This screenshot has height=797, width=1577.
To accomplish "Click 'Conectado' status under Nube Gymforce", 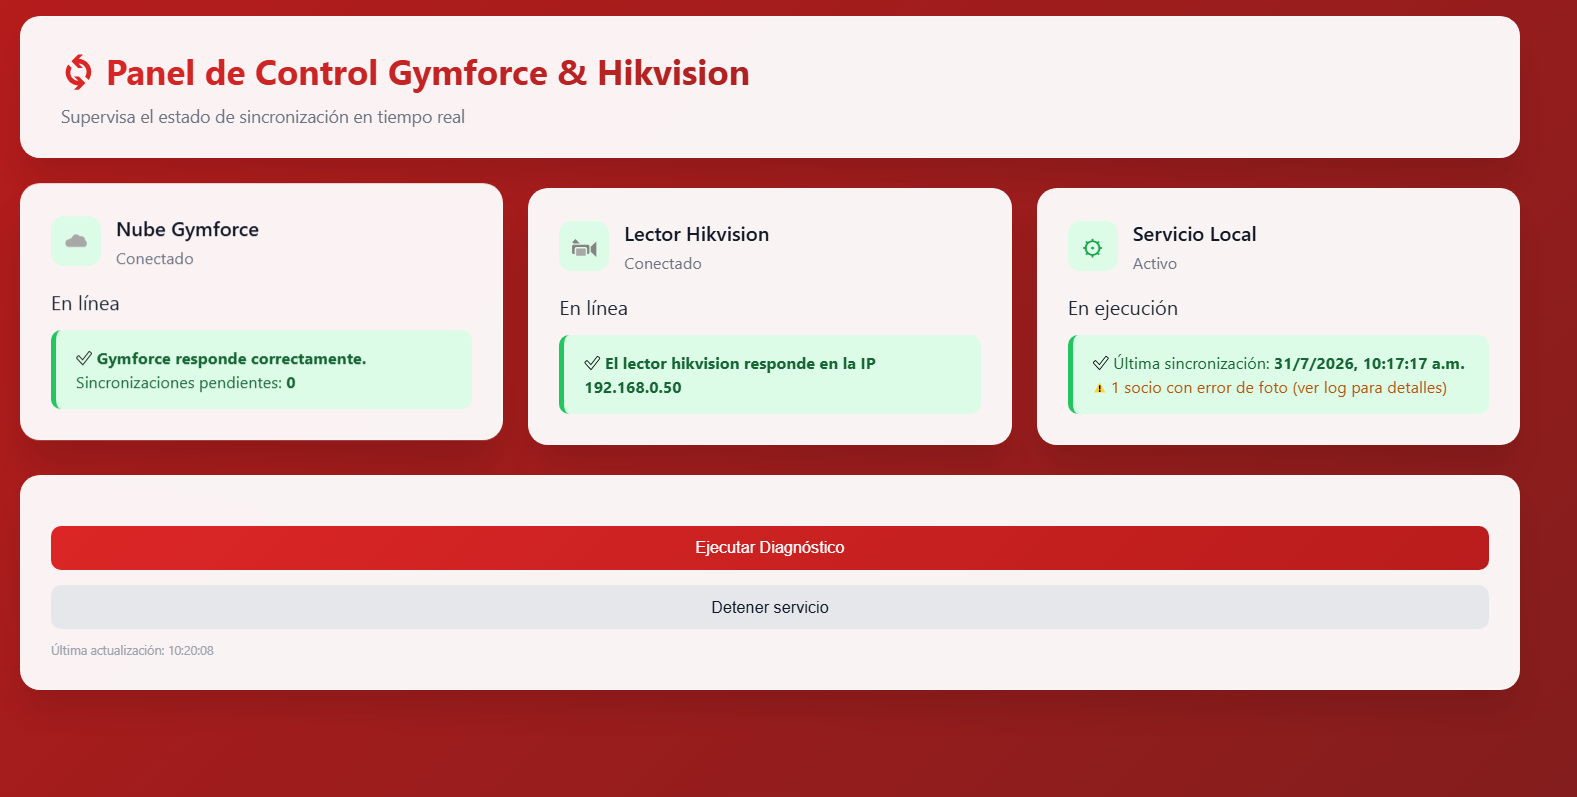I will click(x=155, y=259).
